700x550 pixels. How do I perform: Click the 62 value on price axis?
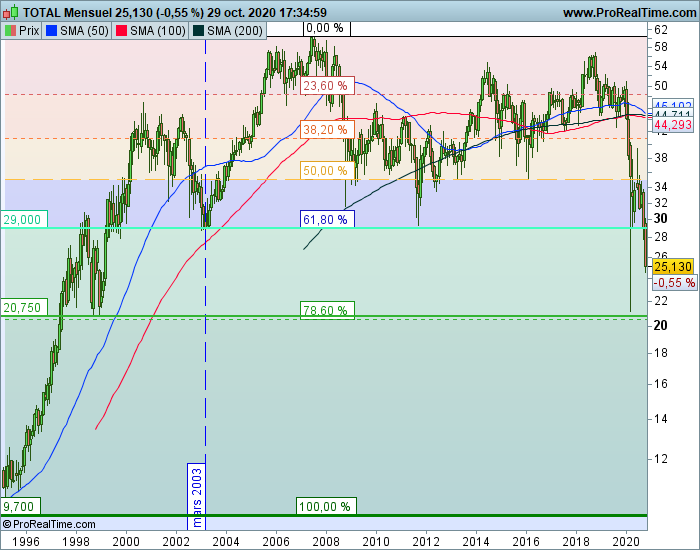pos(661,30)
